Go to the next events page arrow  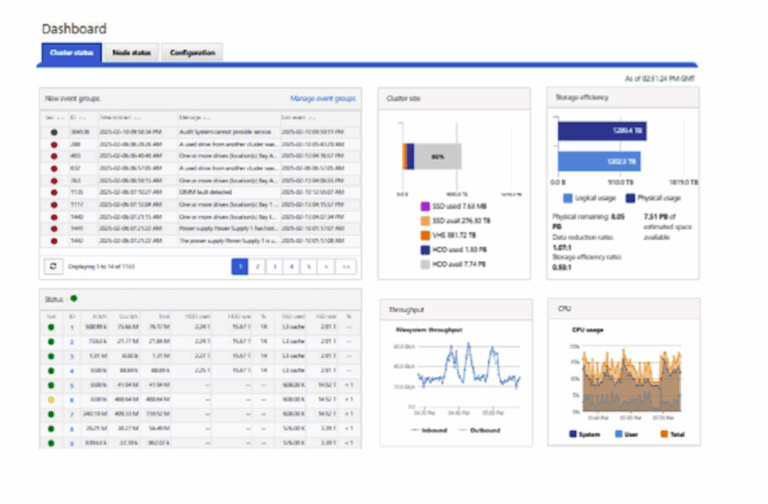[x=327, y=267]
